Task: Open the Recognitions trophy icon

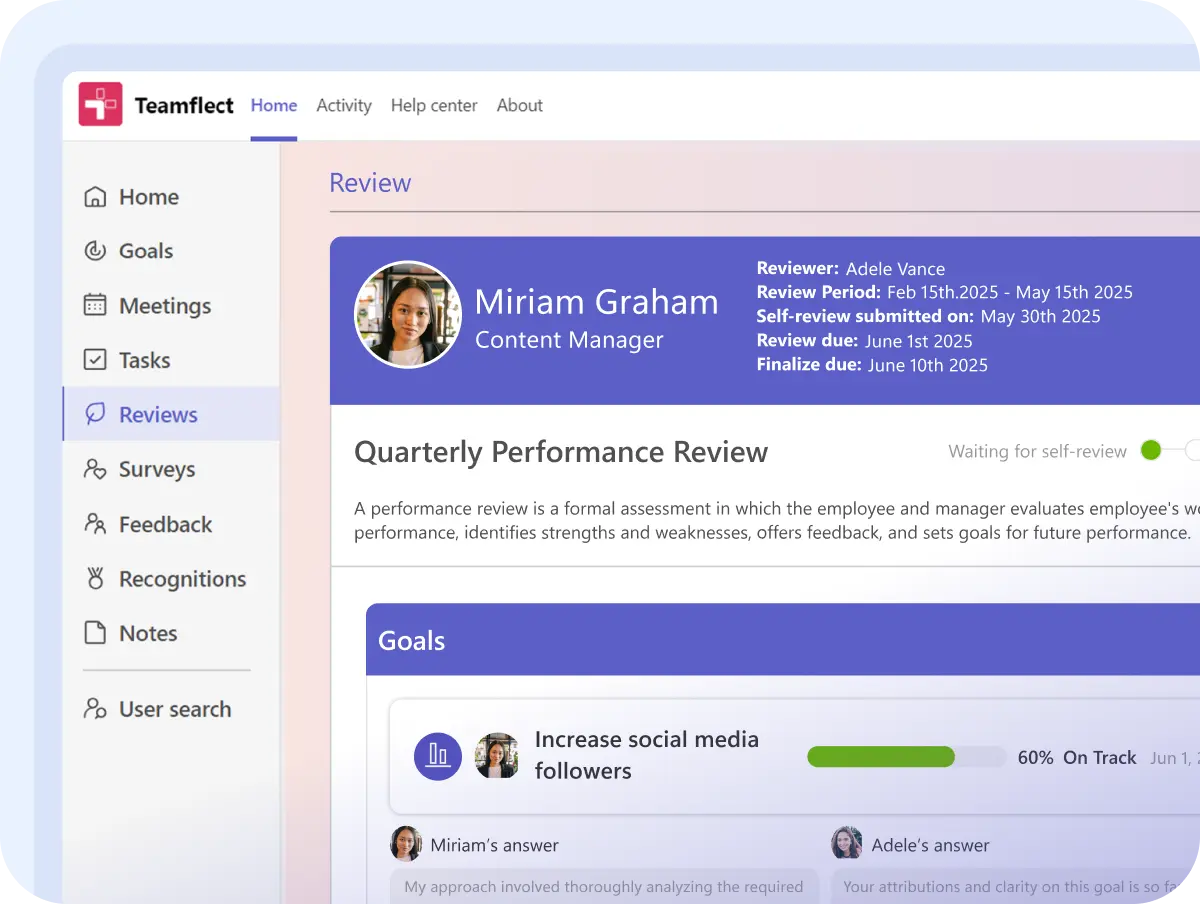Action: pyautogui.click(x=96, y=578)
